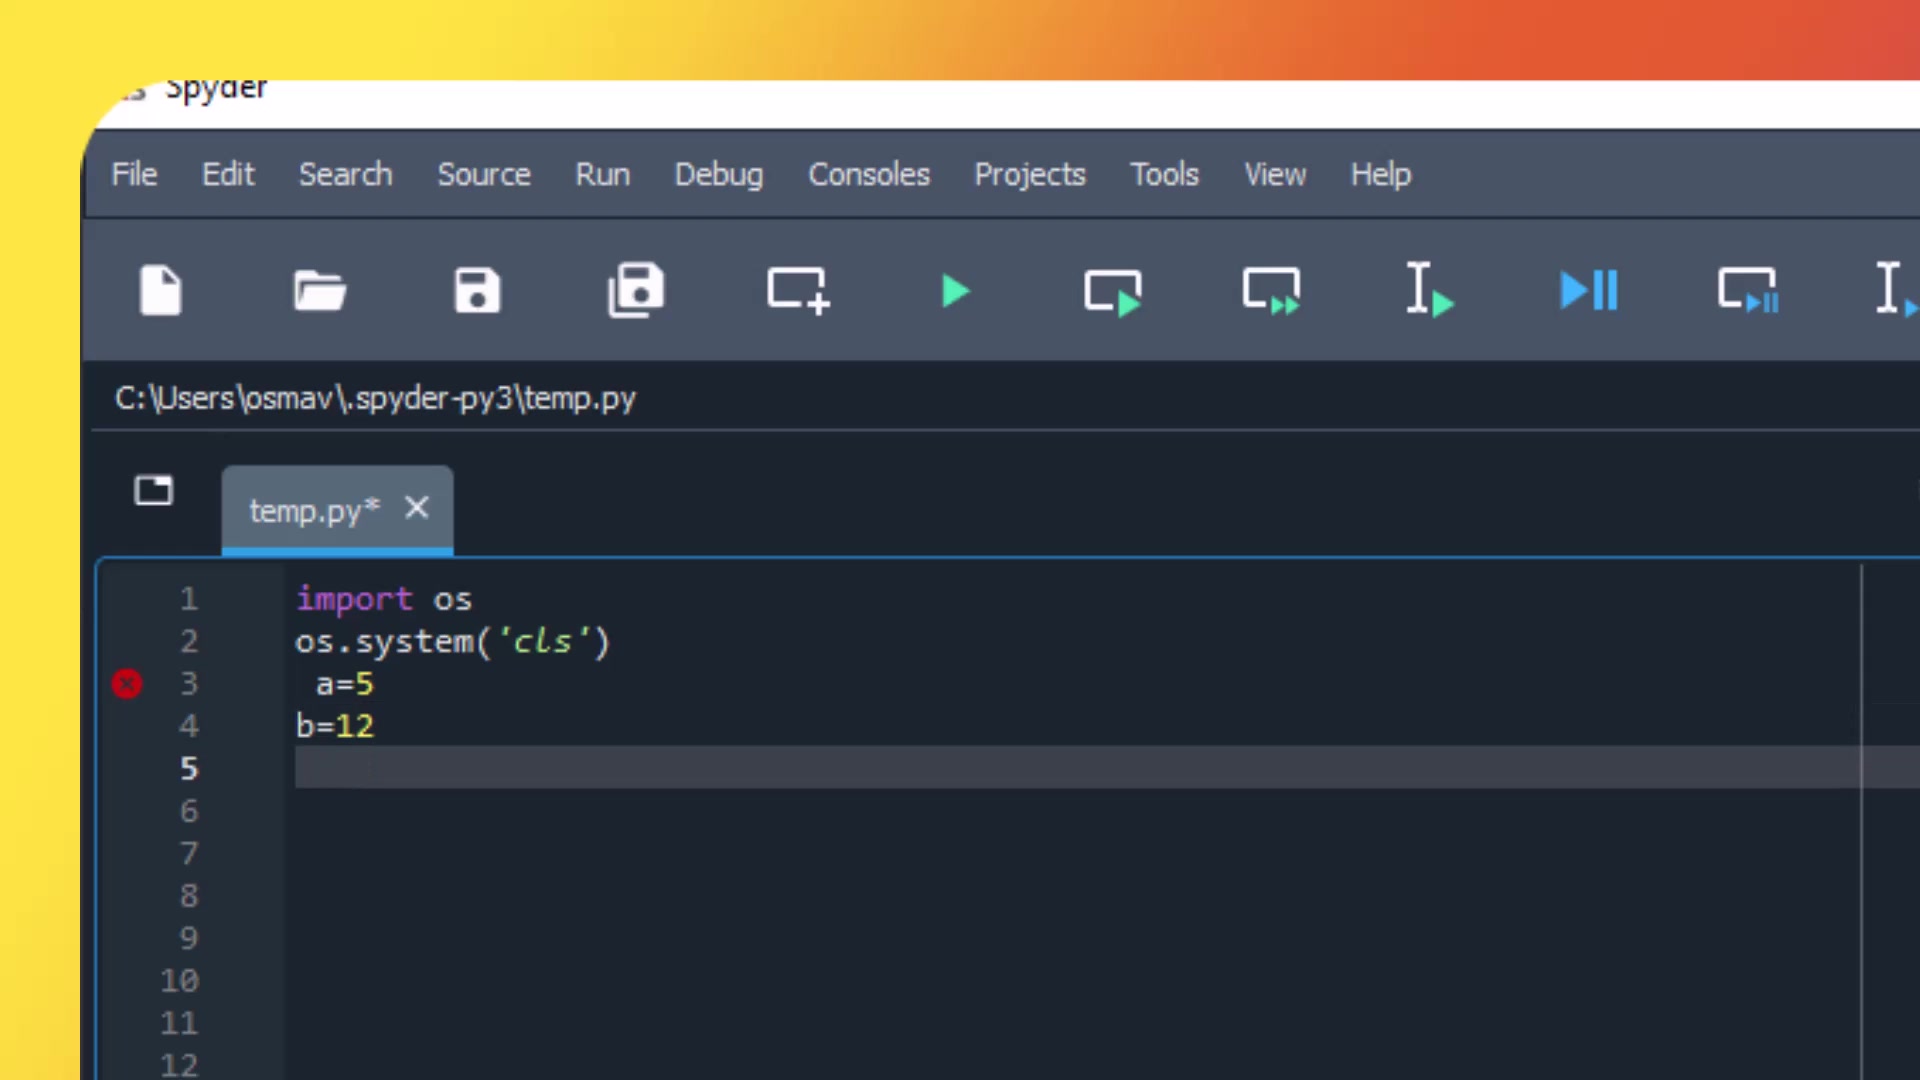
Task: Select the temp.py editor tab
Action: click(312, 511)
